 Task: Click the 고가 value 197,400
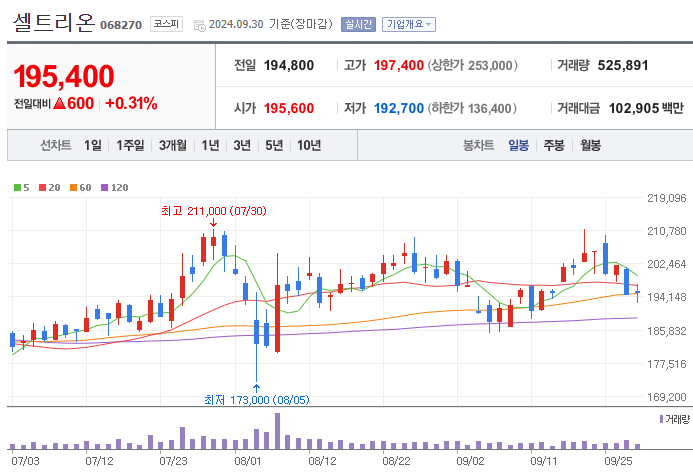tap(399, 65)
